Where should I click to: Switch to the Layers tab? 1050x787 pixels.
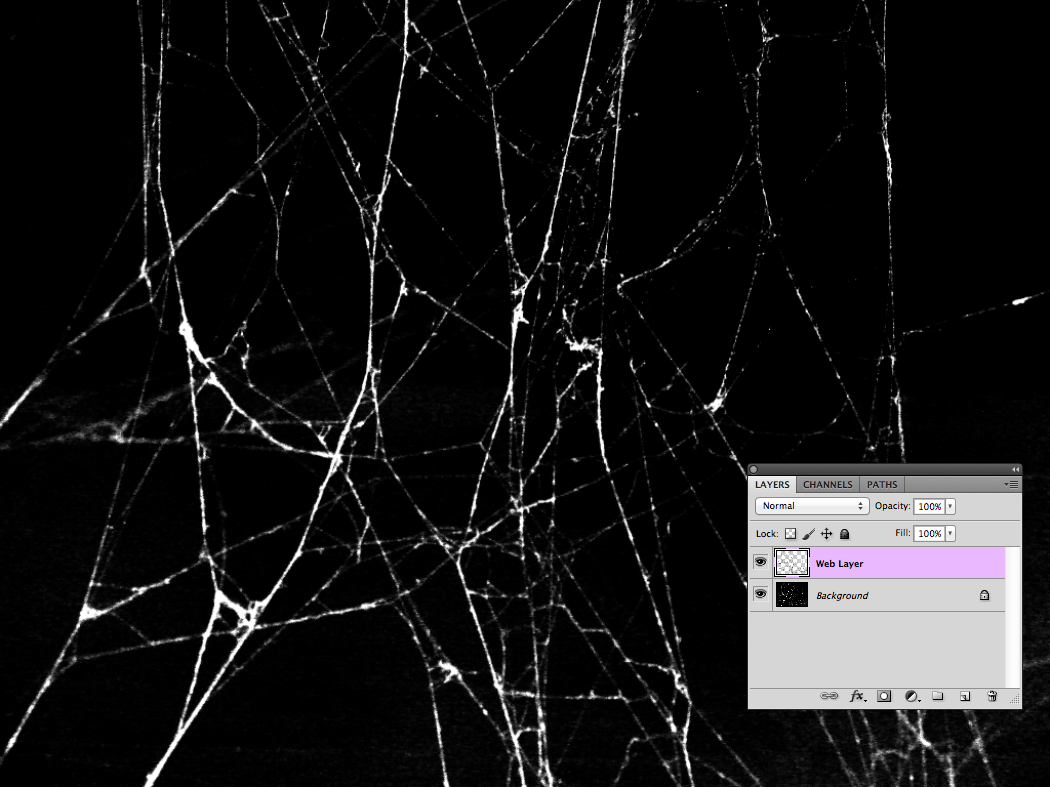coord(772,484)
